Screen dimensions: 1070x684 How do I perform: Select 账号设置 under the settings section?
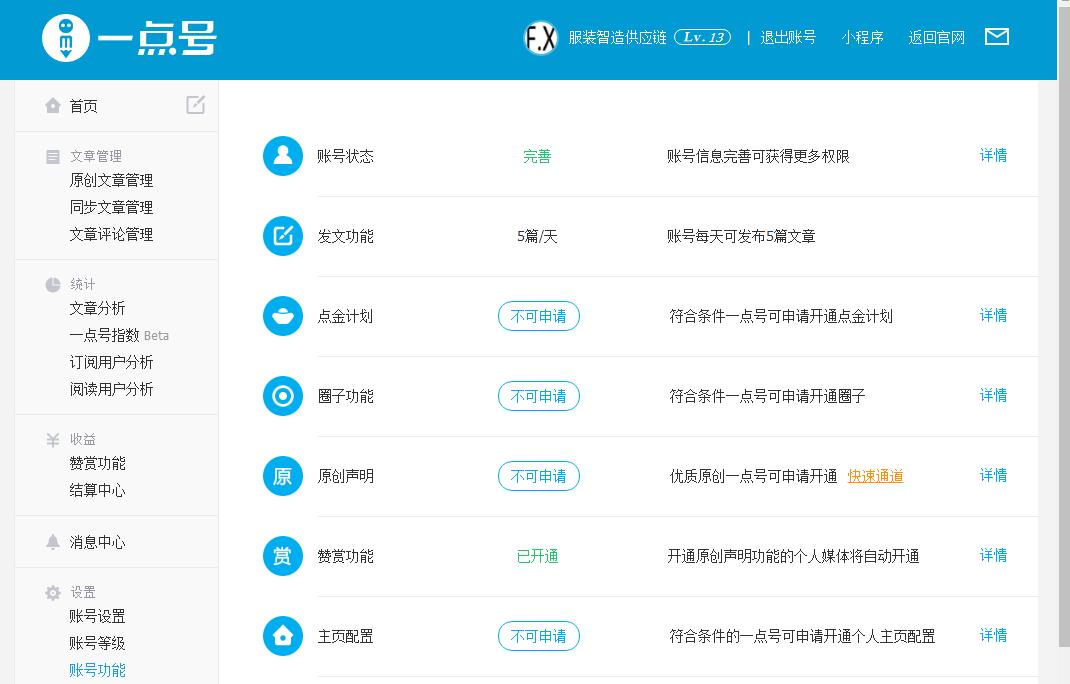[97, 616]
